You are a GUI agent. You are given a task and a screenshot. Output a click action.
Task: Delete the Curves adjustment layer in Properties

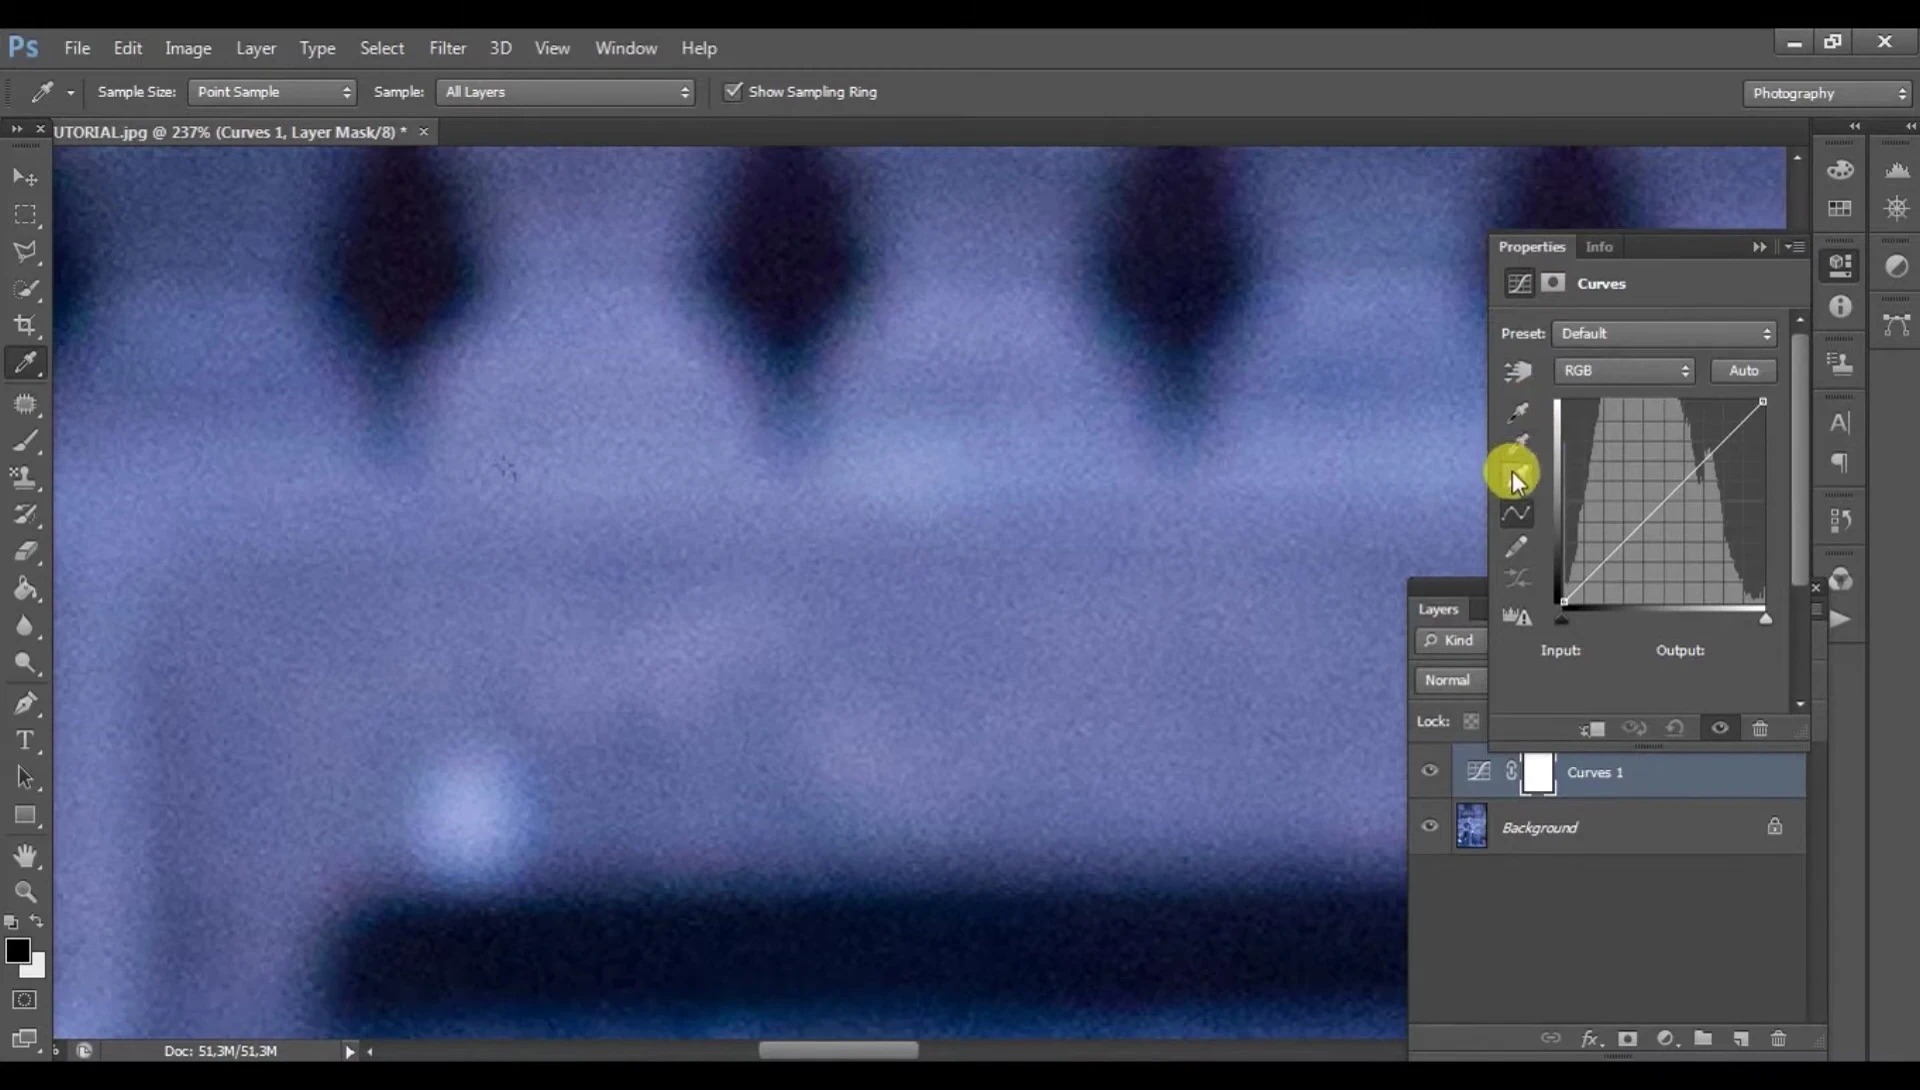1760,728
